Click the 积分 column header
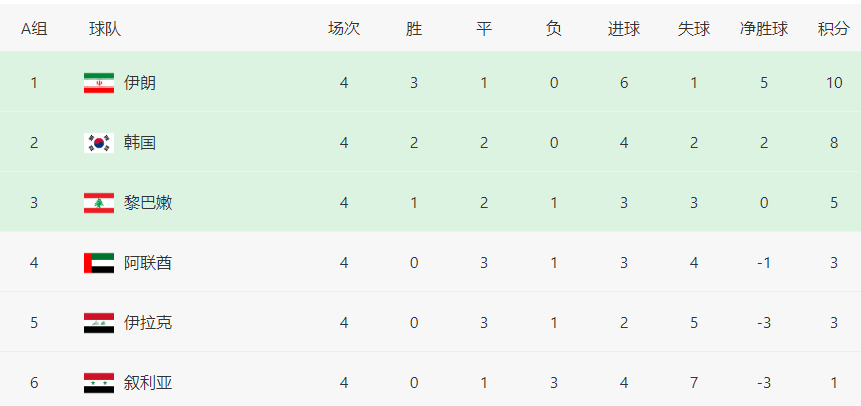Viewport: 861px width, 406px height. (x=834, y=29)
